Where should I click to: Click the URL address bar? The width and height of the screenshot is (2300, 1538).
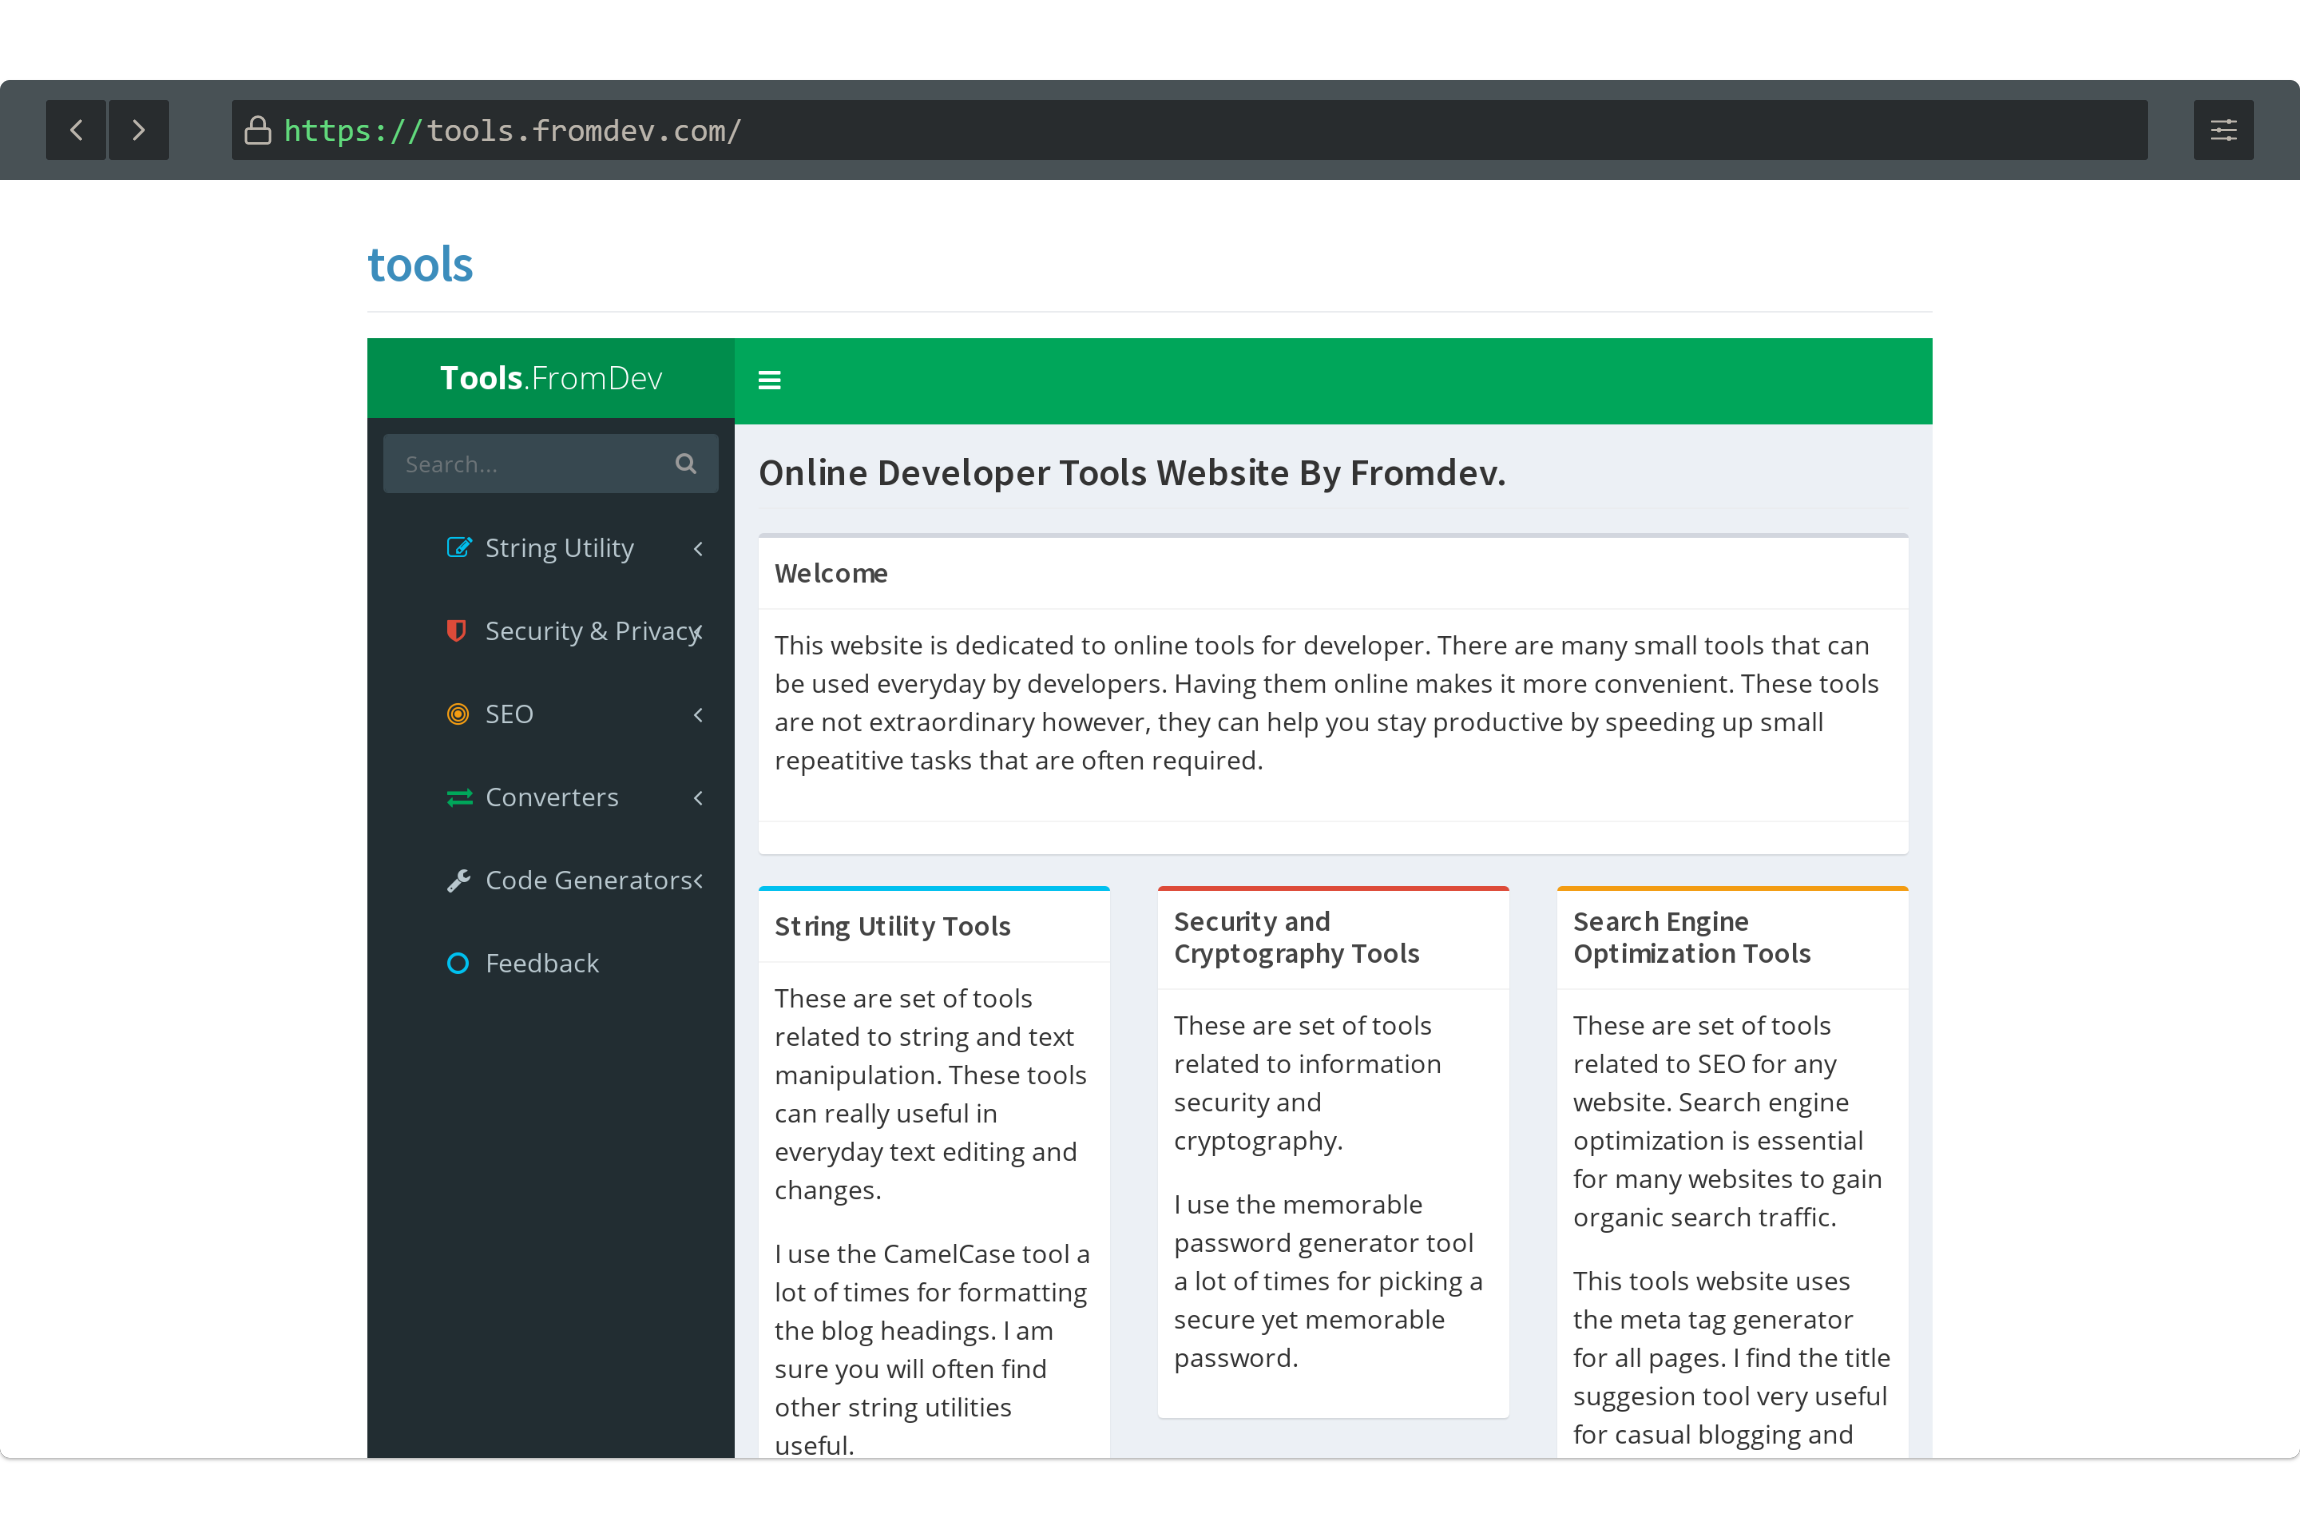point(1189,130)
